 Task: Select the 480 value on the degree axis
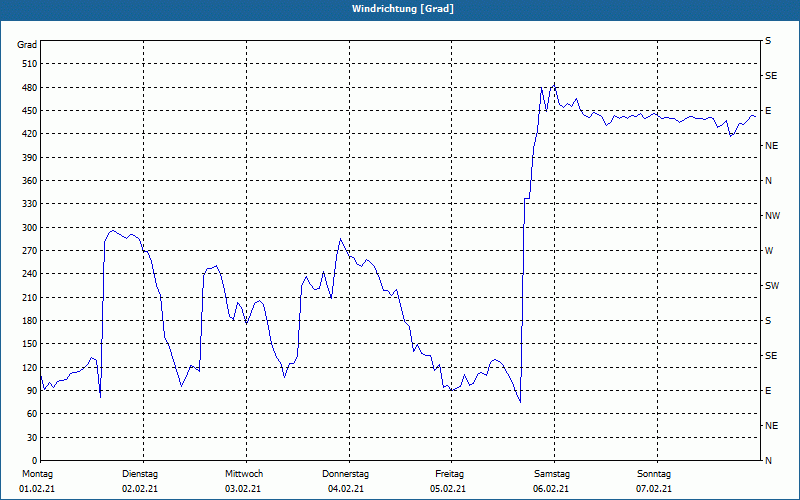point(30,87)
